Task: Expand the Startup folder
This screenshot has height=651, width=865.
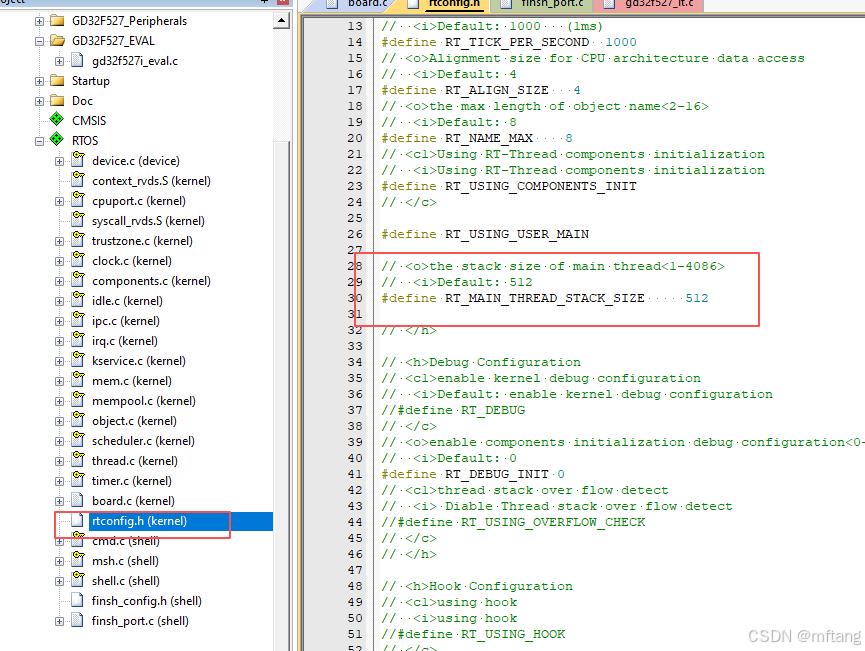Action: (x=39, y=81)
